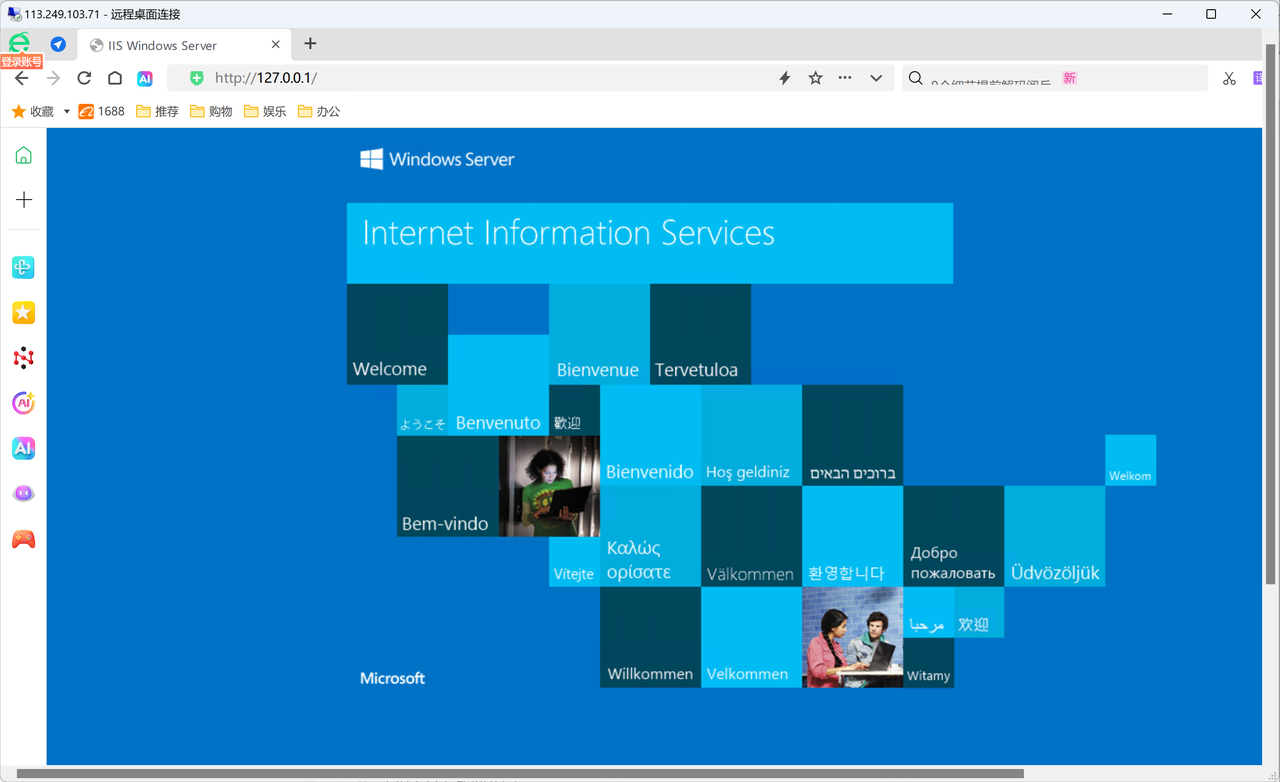Bookmark this page with star icon
The height and width of the screenshot is (782, 1280).
[815, 78]
